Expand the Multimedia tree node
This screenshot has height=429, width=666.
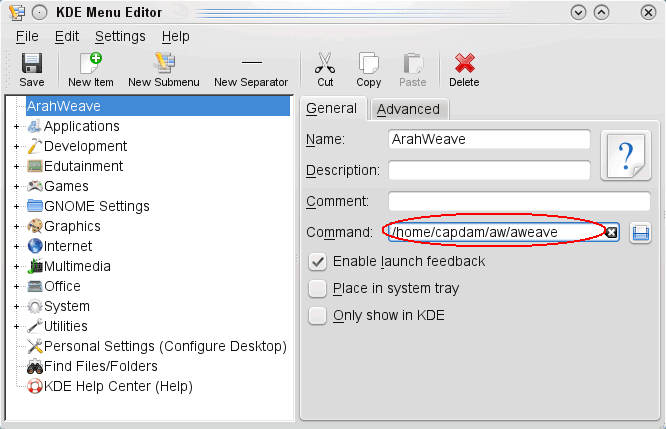coord(16,266)
